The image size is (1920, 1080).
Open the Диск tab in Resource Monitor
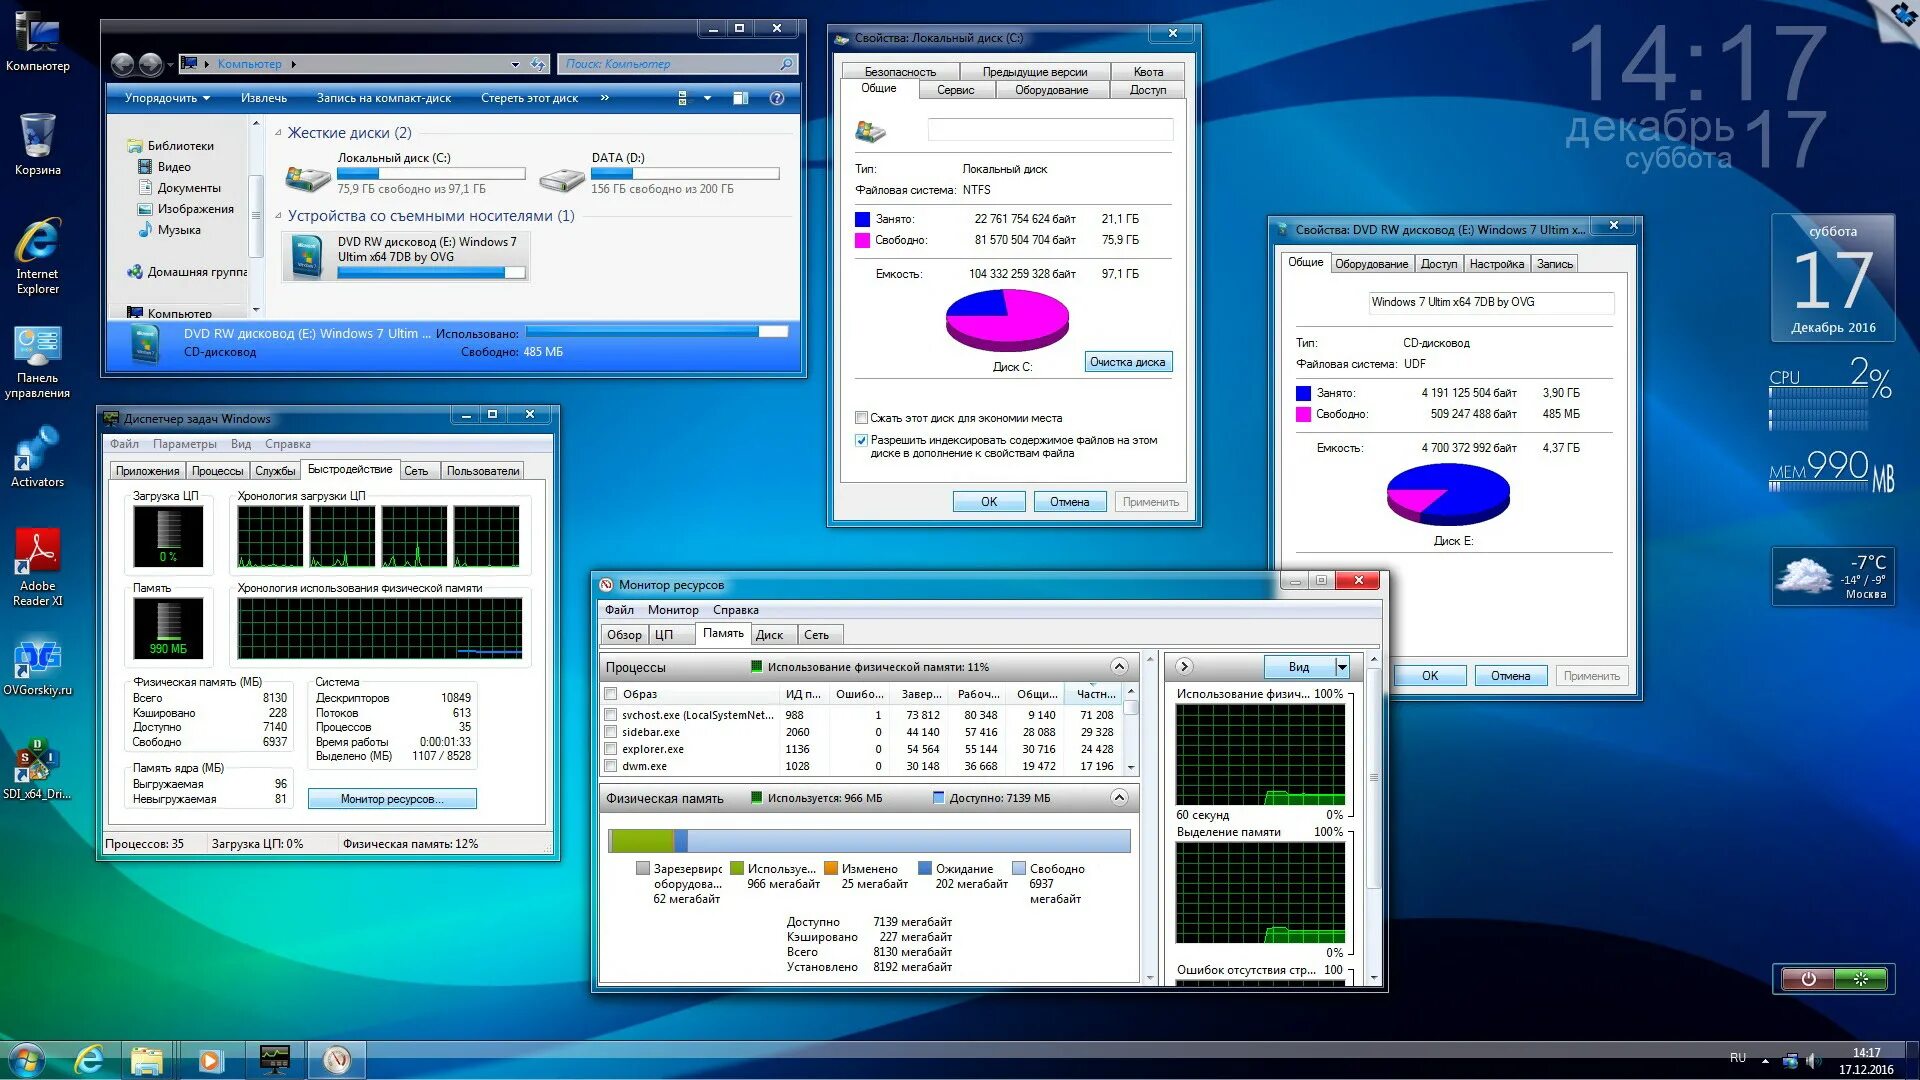pos(769,635)
